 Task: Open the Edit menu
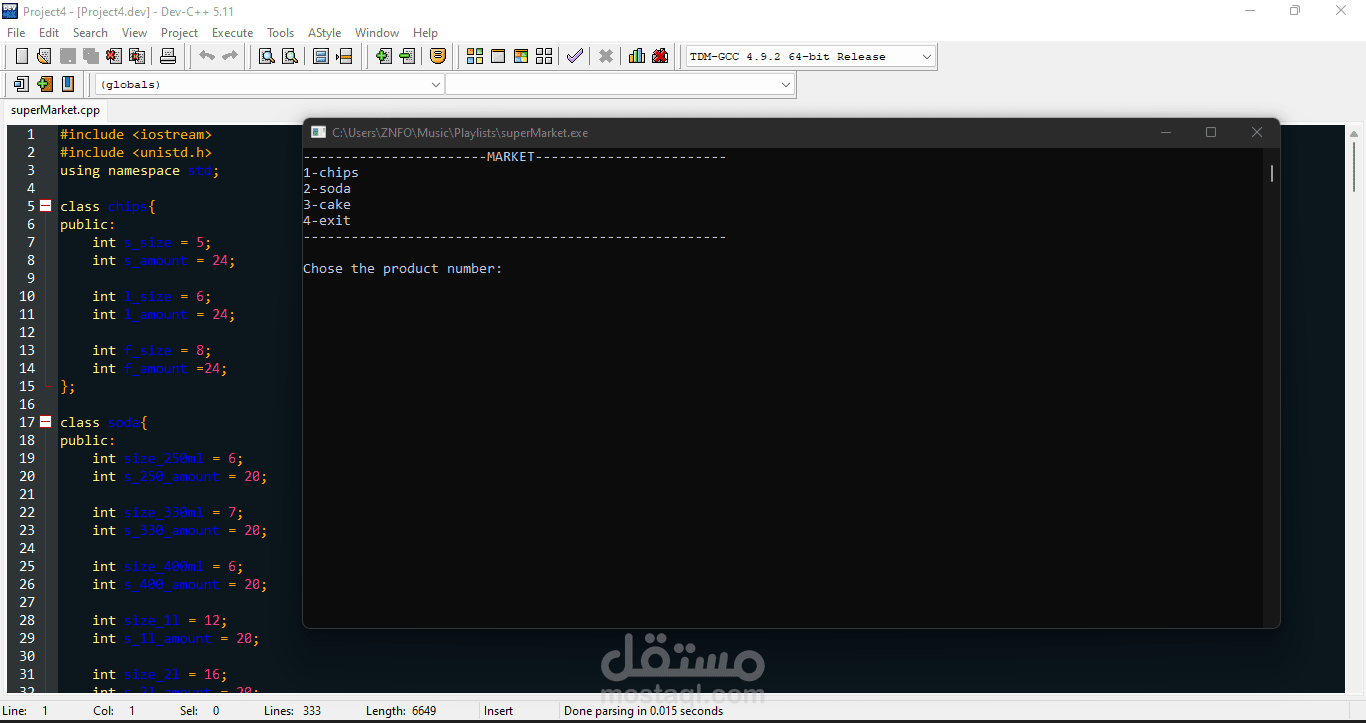[x=49, y=33]
